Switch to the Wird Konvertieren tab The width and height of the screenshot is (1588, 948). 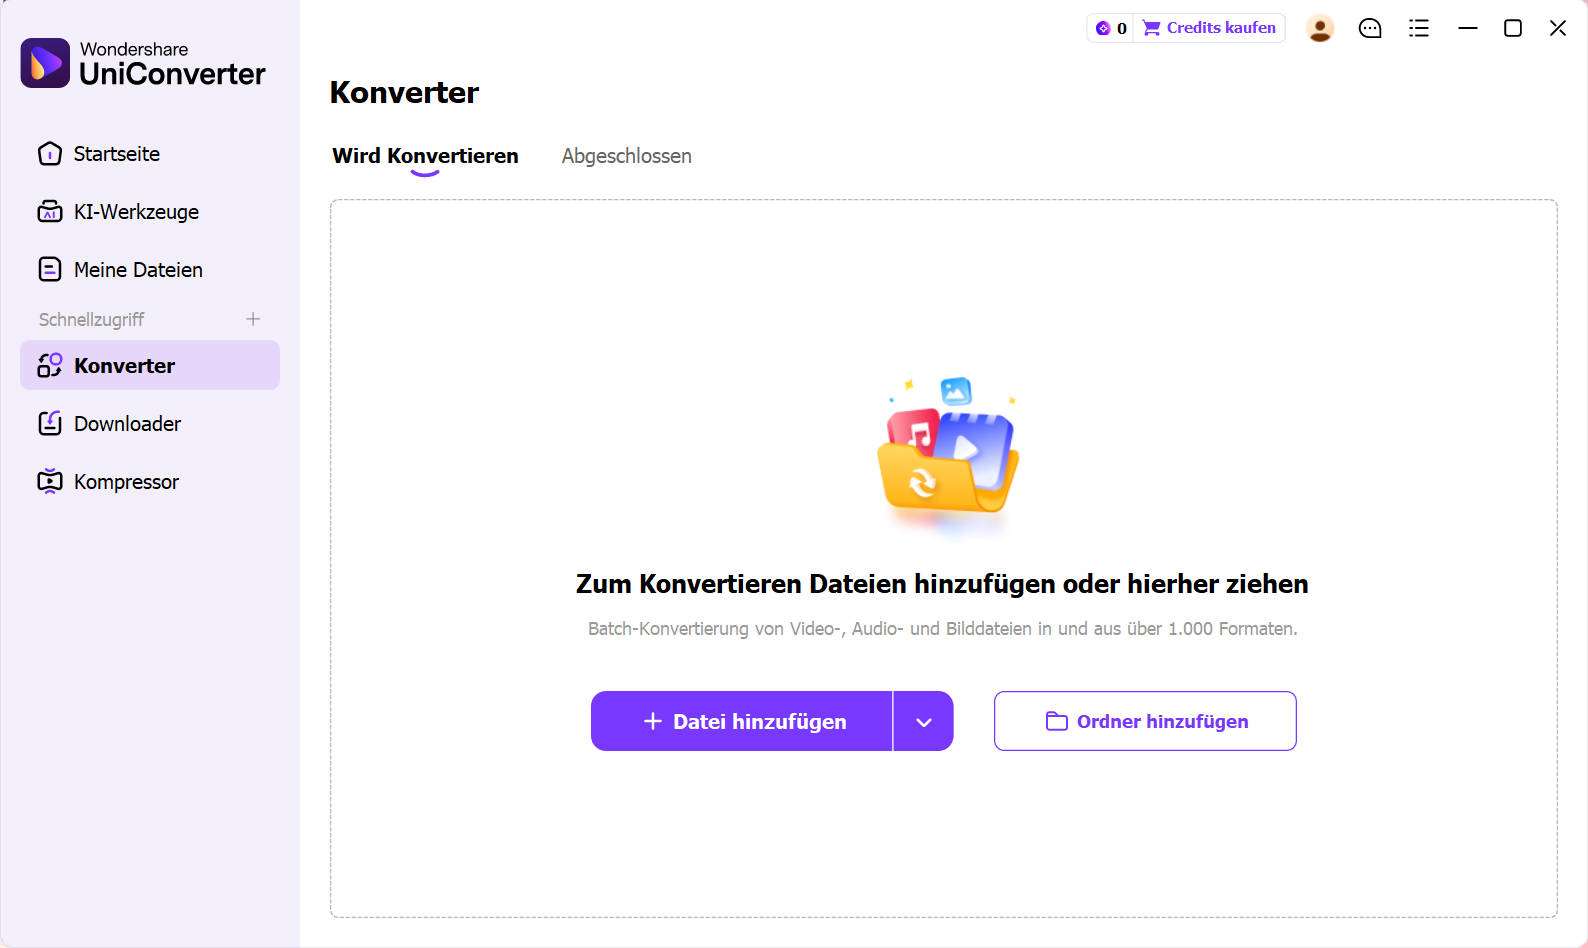[x=425, y=156]
